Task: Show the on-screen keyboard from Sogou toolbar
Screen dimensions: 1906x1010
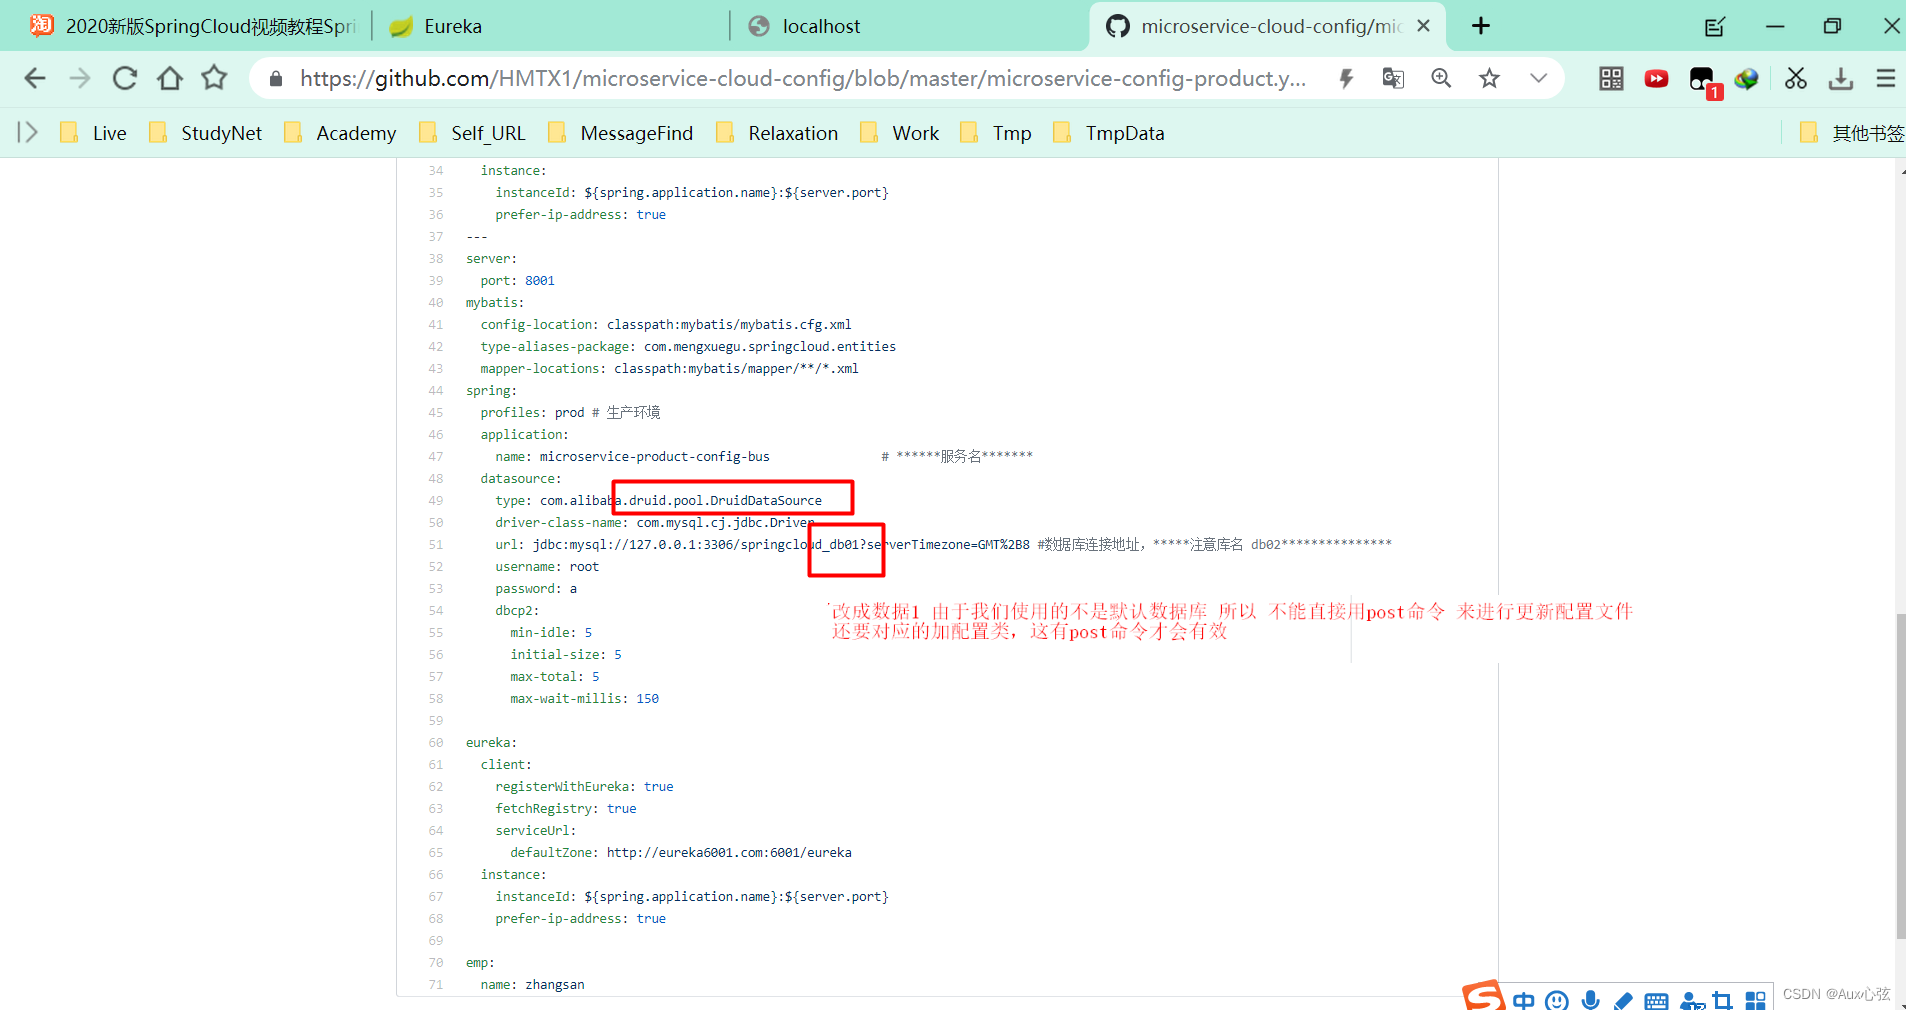Action: (1656, 999)
